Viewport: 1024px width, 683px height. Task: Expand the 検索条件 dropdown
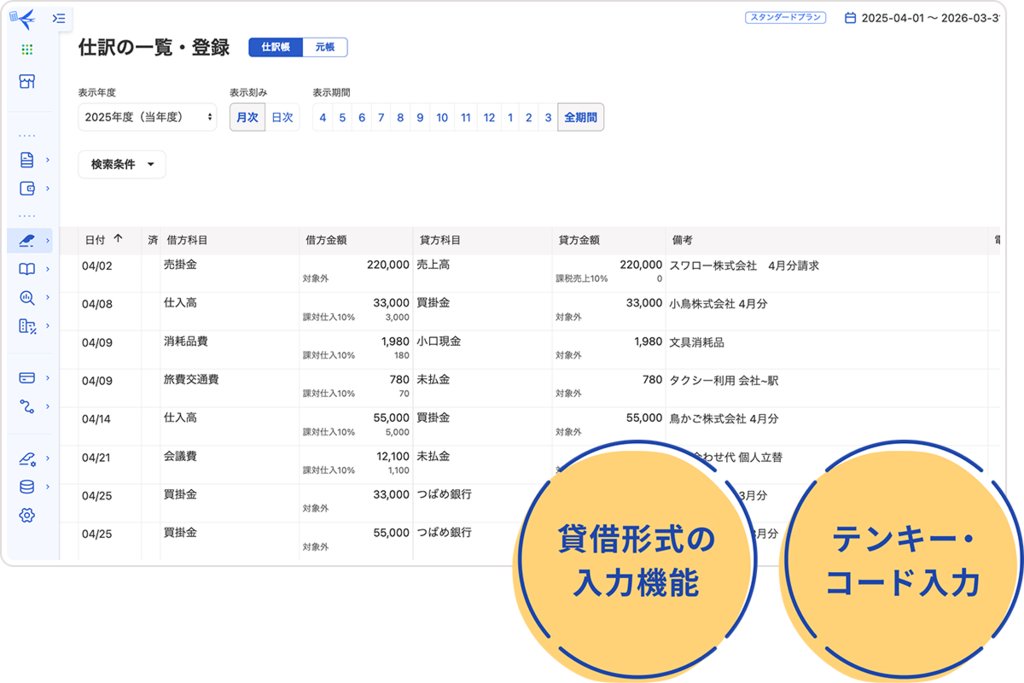tap(122, 165)
